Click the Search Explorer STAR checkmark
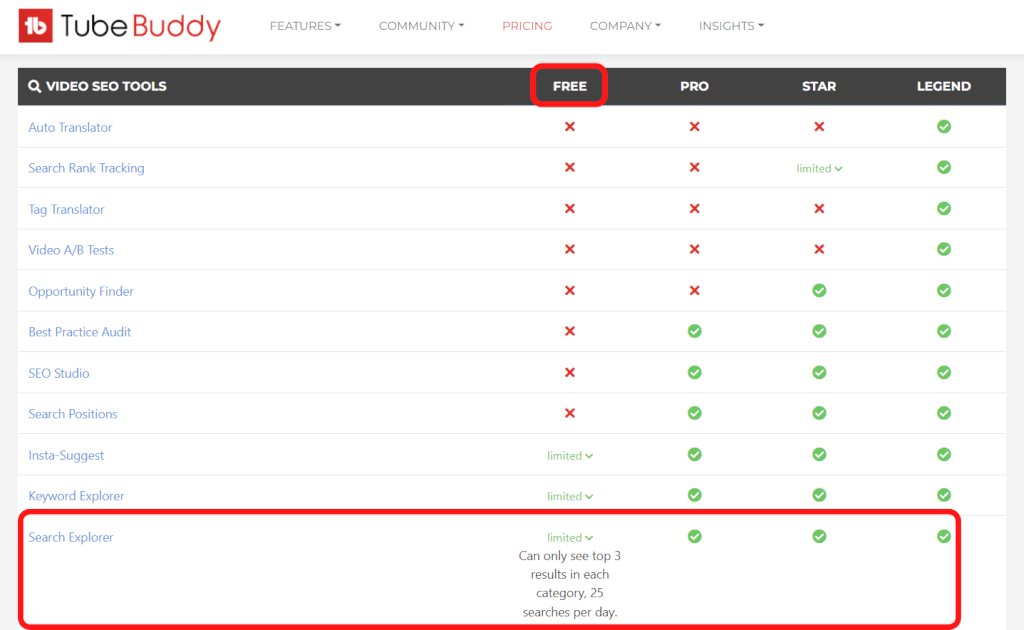The image size is (1024, 630). 819,536
